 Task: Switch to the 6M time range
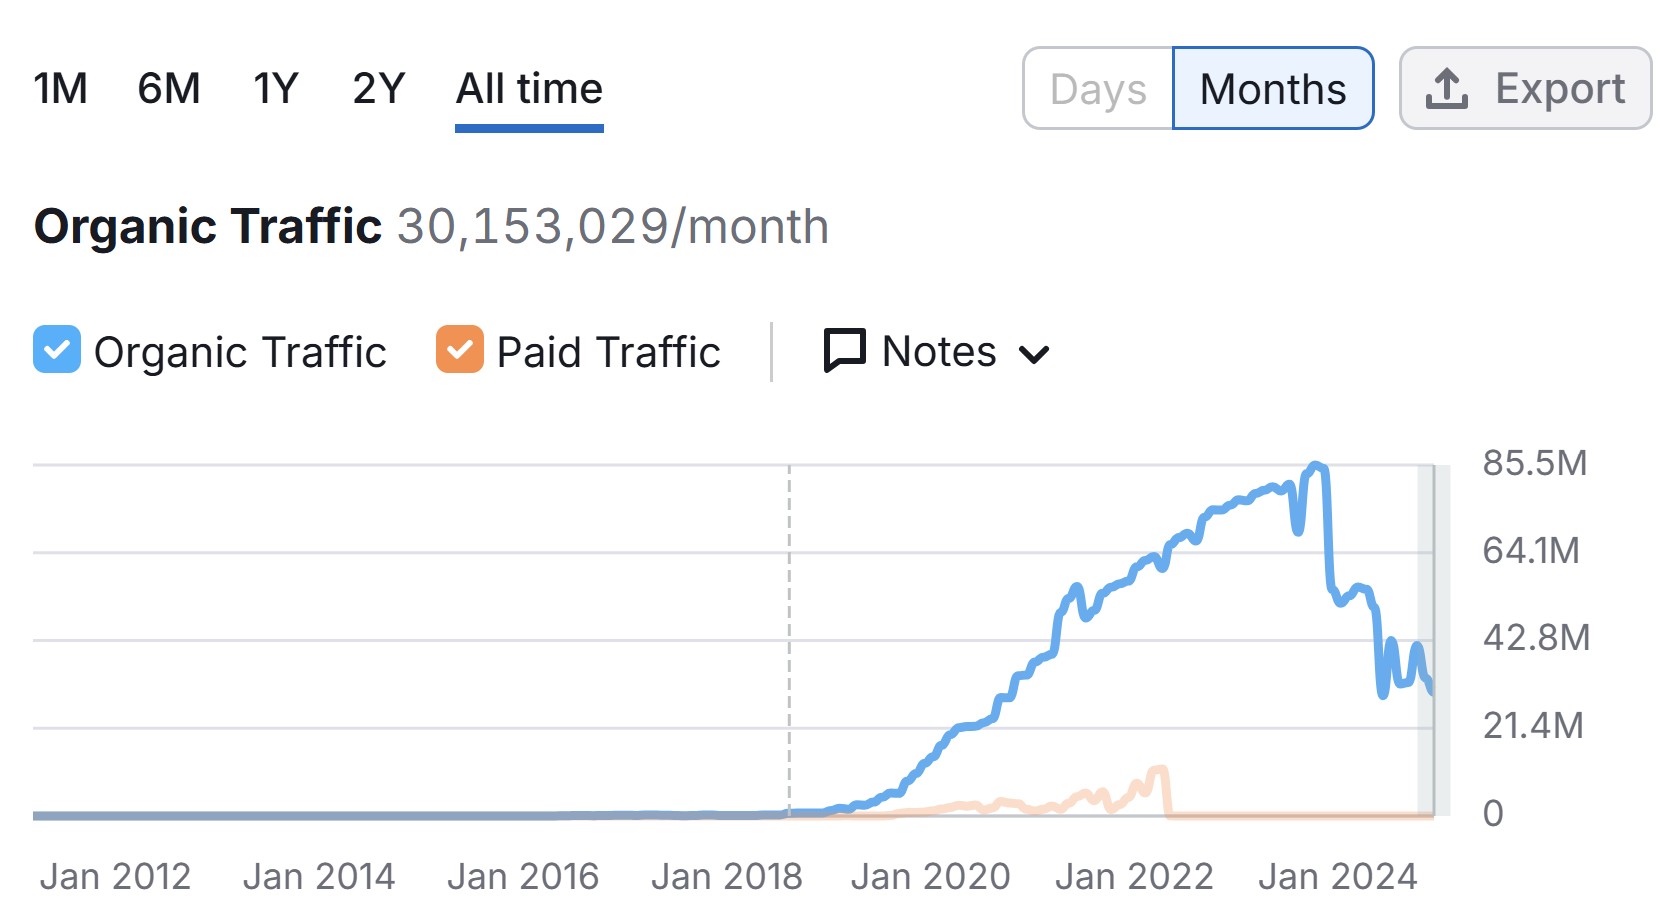click(169, 89)
